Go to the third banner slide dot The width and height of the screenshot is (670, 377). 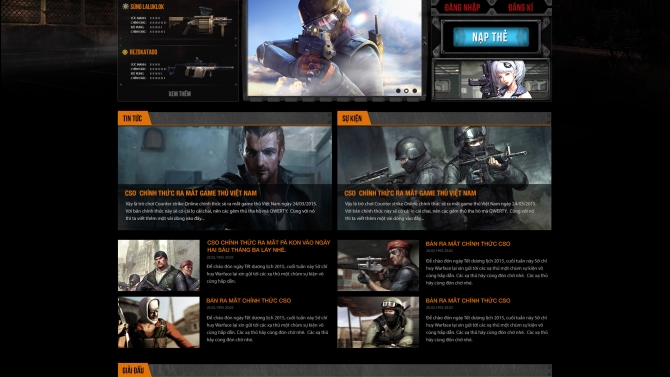point(414,91)
